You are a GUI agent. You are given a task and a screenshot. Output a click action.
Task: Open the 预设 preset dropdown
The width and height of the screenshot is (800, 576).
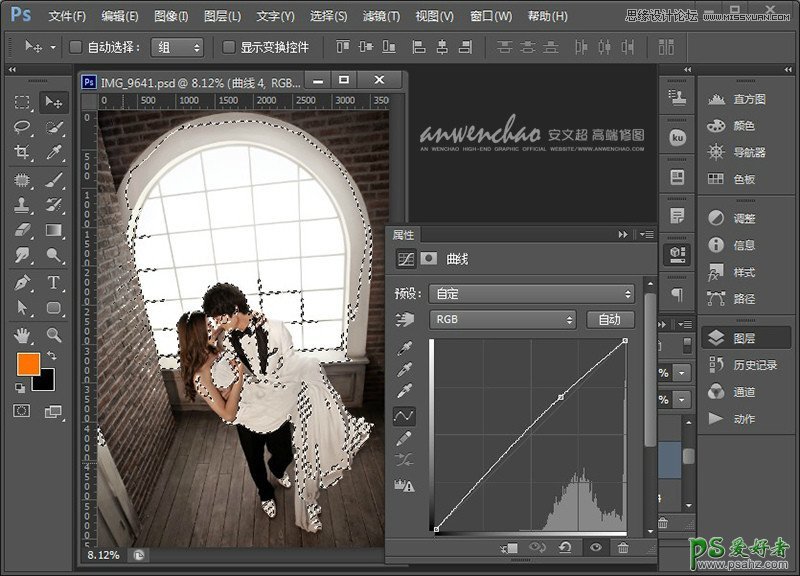(x=531, y=294)
